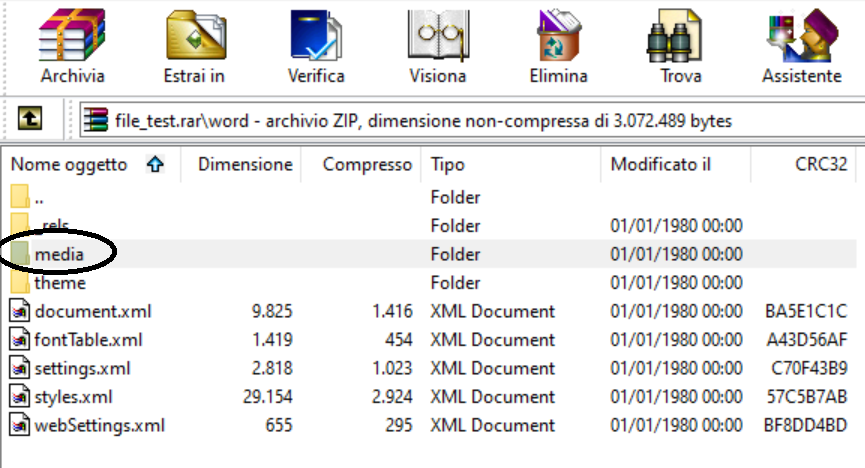This screenshot has width=865, height=468.
Task: Run the Verifica archive test
Action: click(x=316, y=46)
